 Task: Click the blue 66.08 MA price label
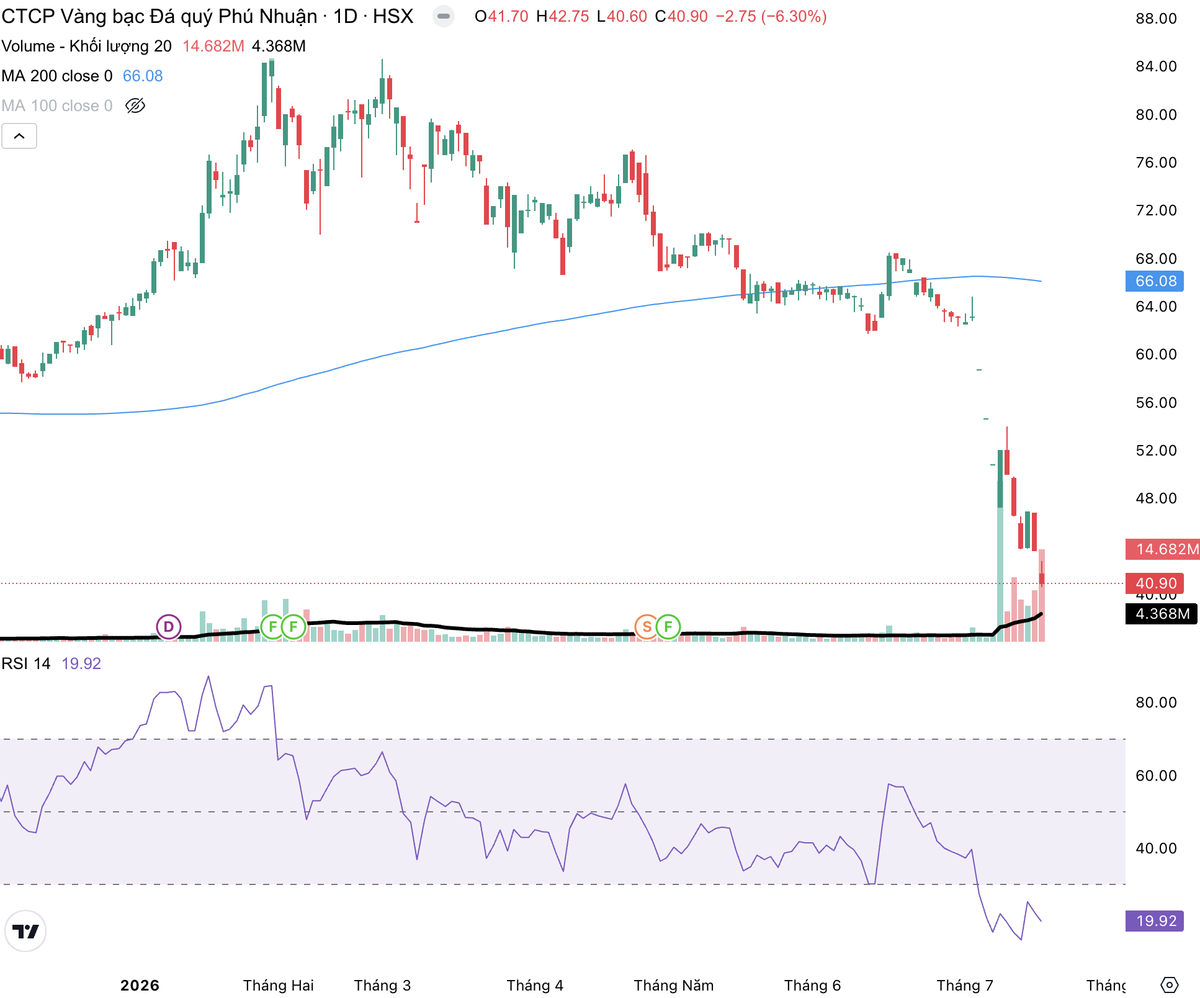(1160, 282)
